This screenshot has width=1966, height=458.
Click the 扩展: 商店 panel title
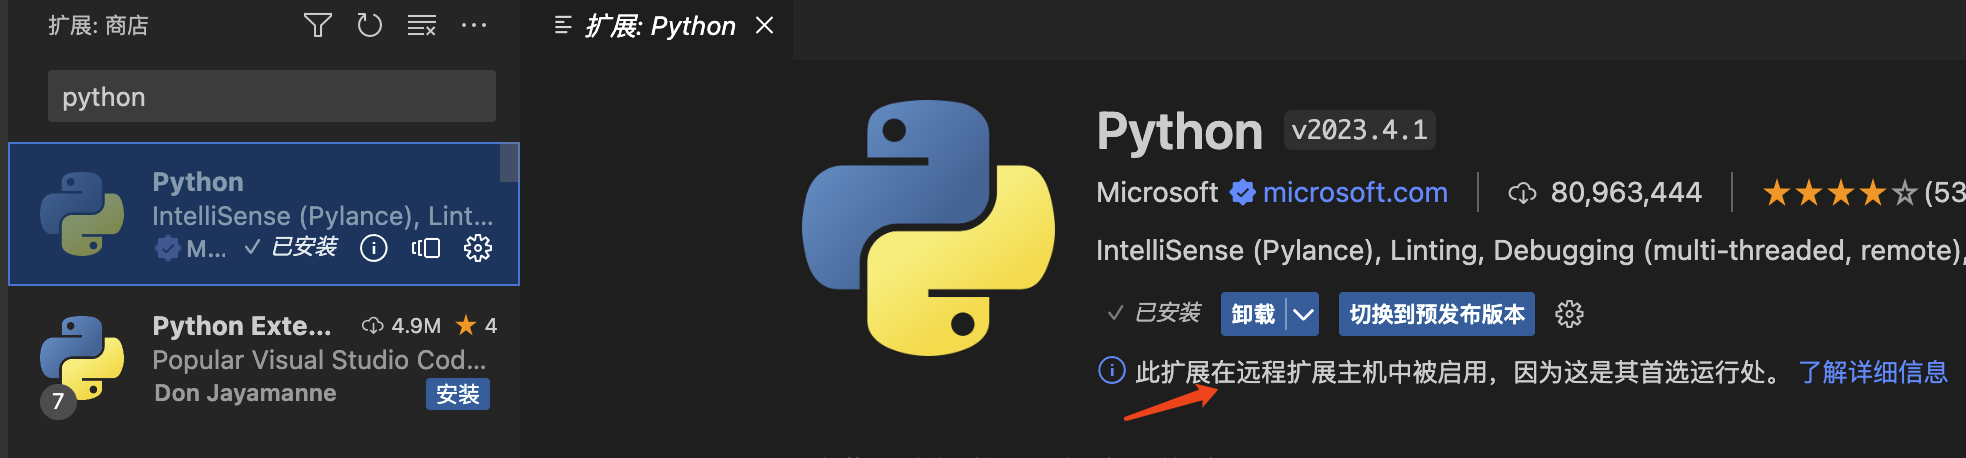click(x=98, y=25)
